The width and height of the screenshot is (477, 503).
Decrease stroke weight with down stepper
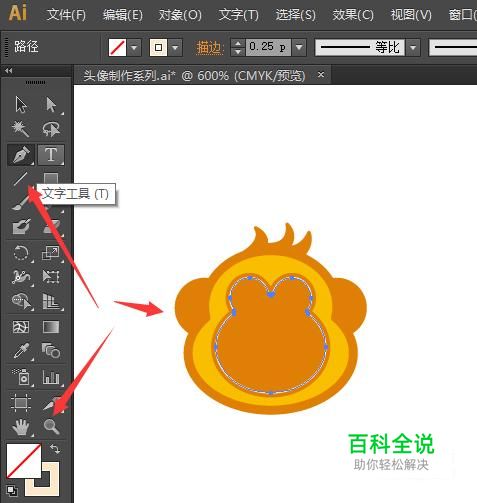tap(238, 52)
